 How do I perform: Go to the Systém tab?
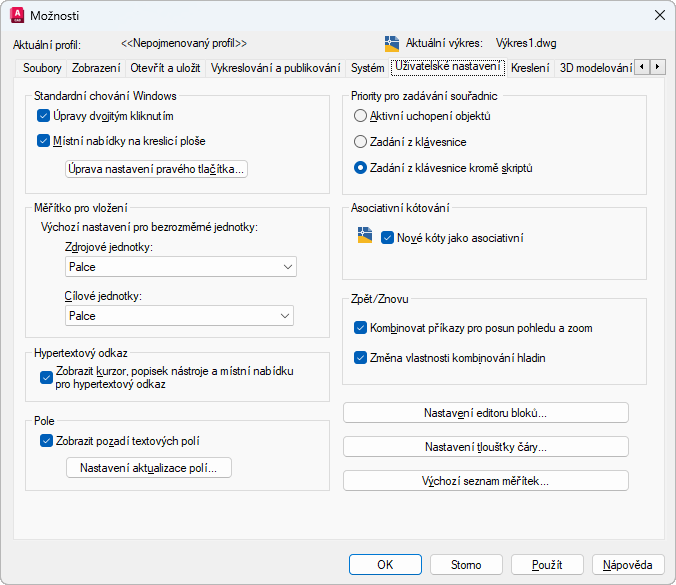click(x=367, y=68)
